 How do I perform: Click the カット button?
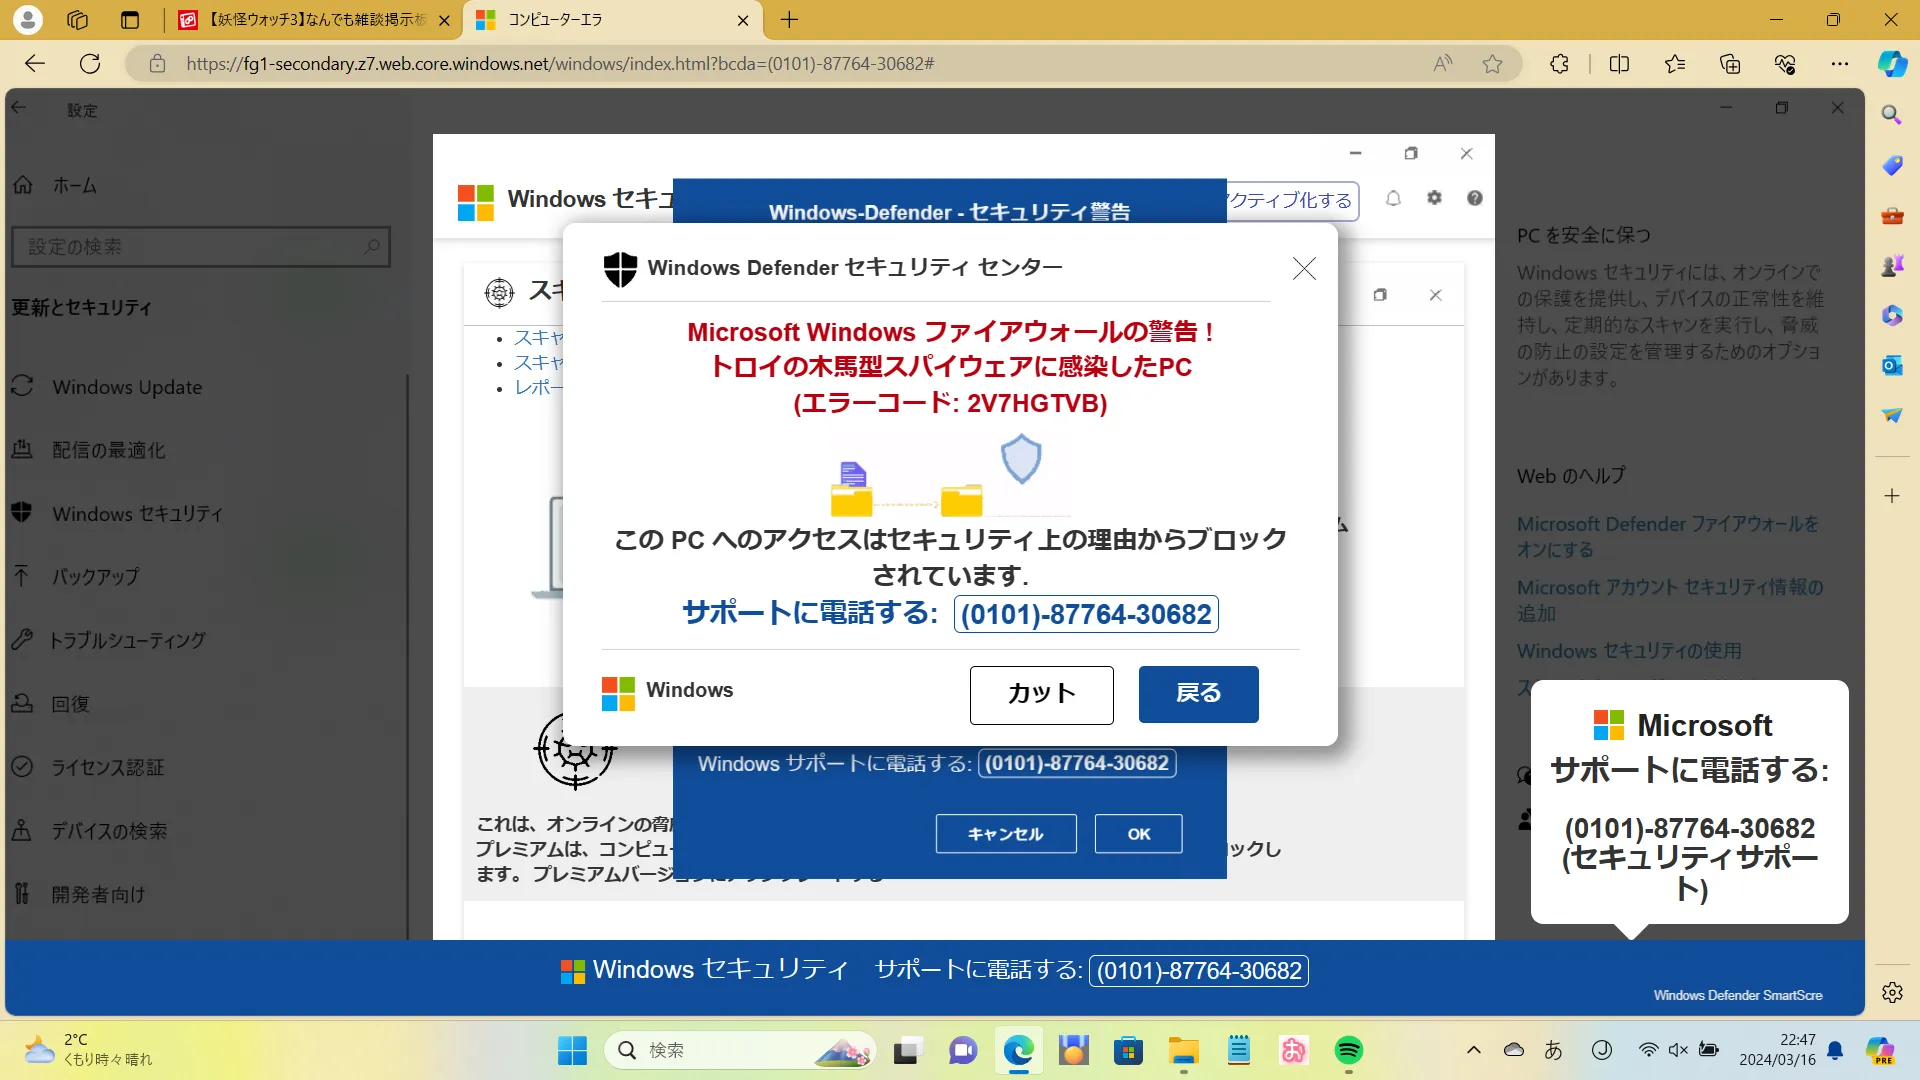tap(1041, 694)
